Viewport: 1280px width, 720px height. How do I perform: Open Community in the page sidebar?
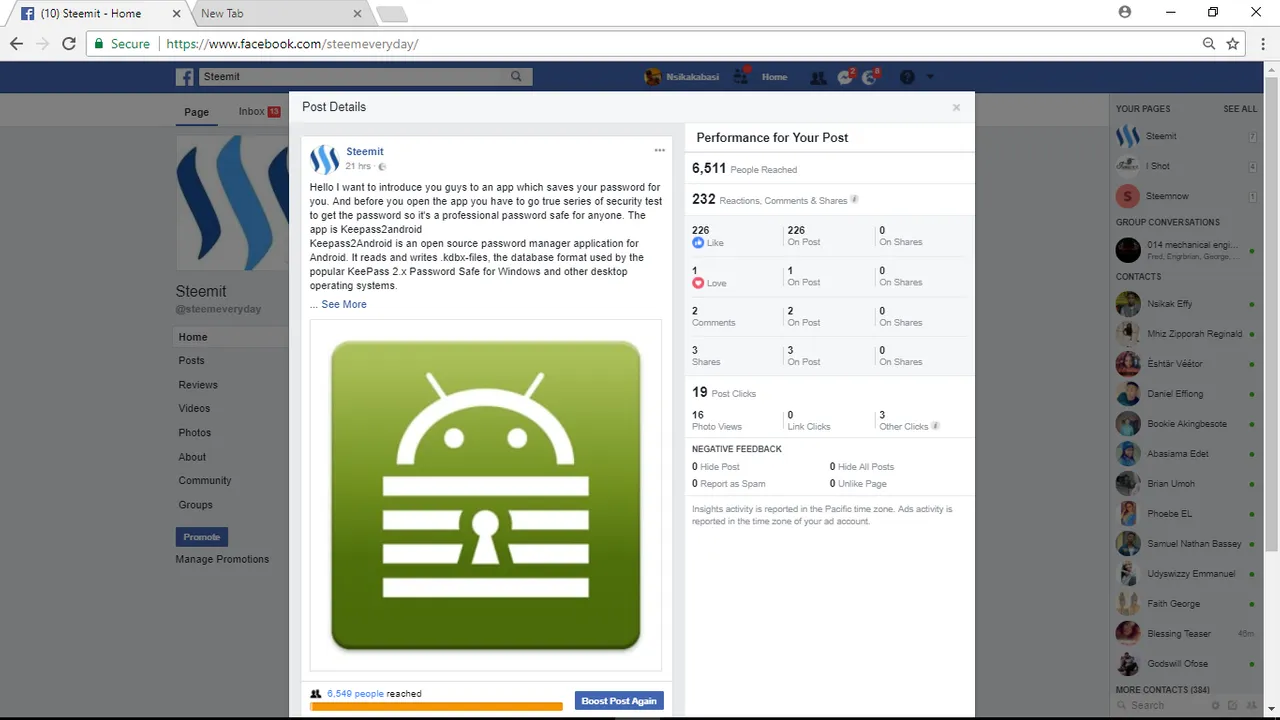pyautogui.click(x=205, y=481)
